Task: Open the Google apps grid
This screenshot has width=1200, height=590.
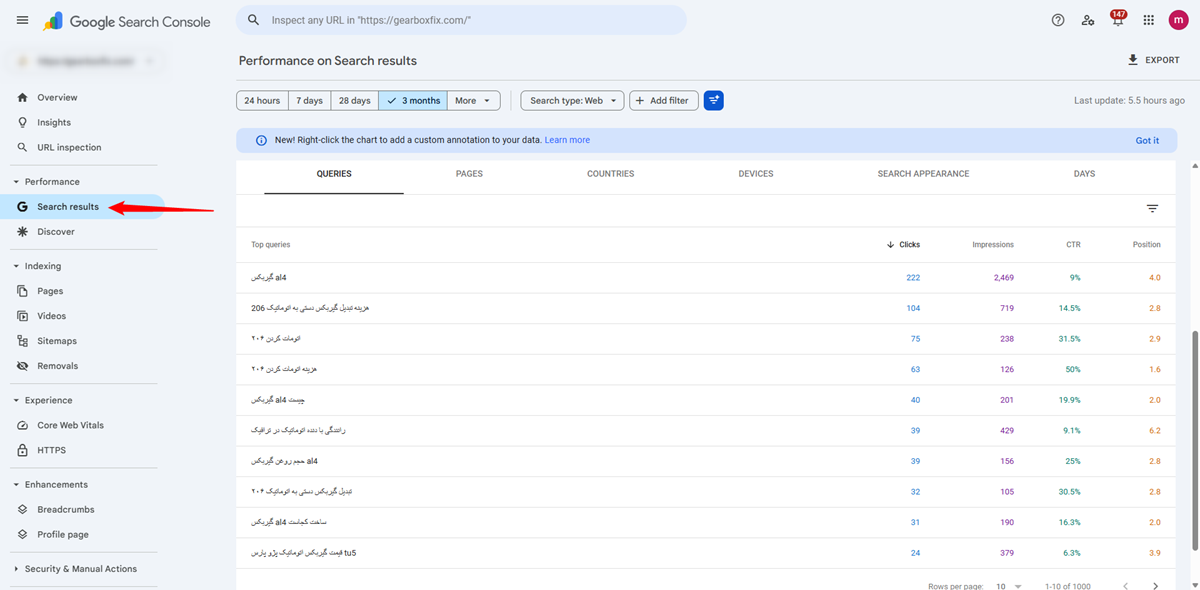Action: coord(1148,20)
